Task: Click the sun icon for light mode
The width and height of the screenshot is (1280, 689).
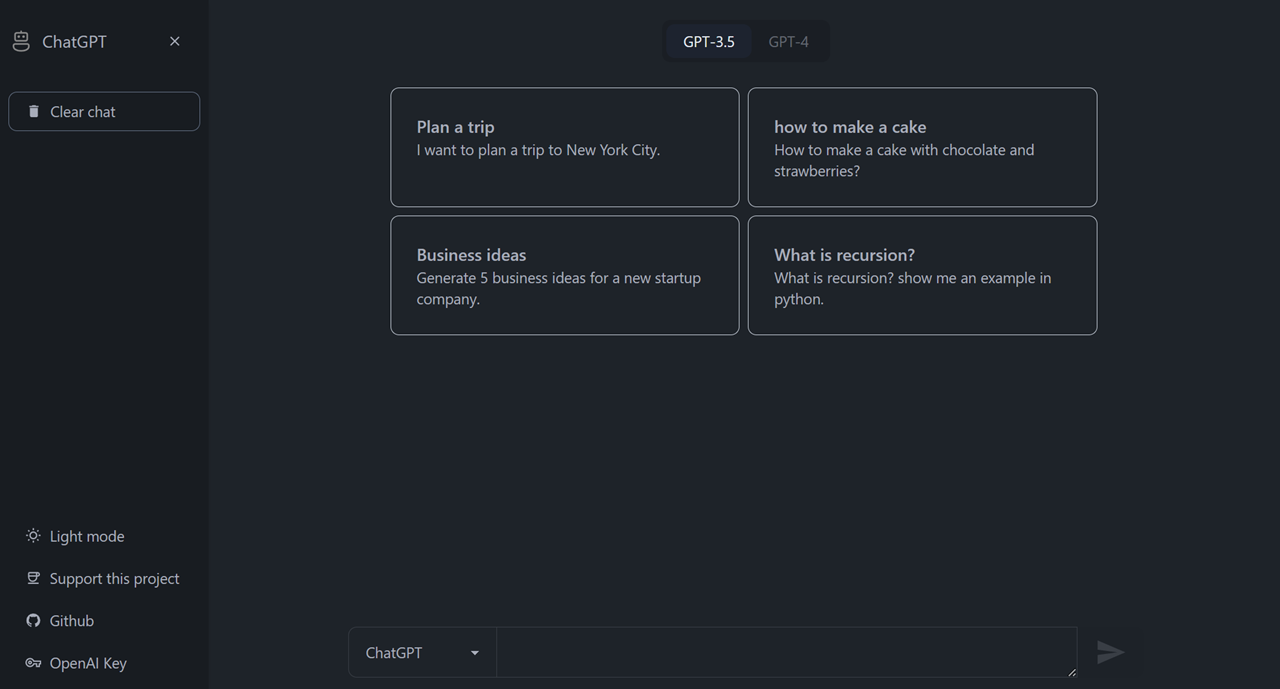Action: tap(33, 536)
